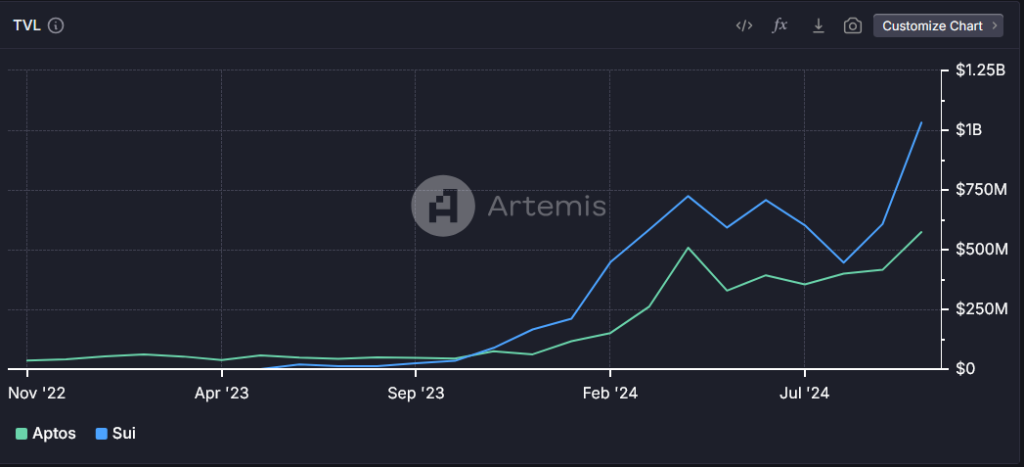Click the $1.25B axis label
The height and width of the screenshot is (467, 1024).
point(980,71)
